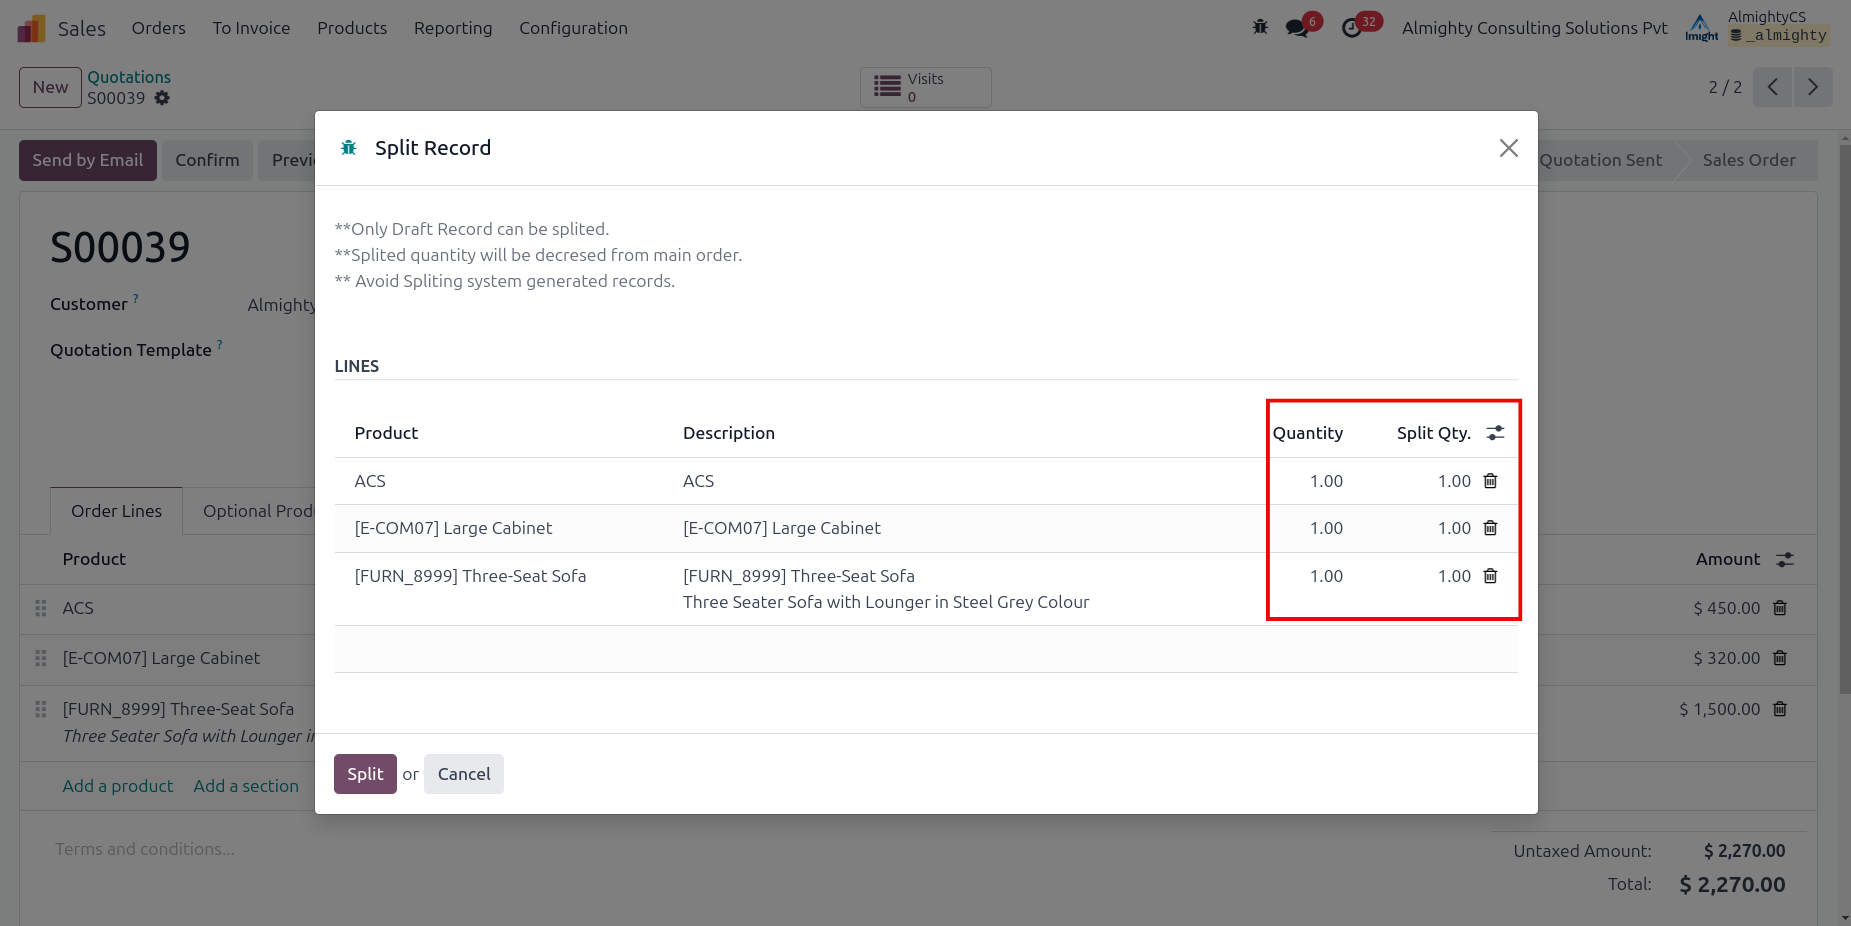Open the AlmightyCS user menu
Screen dimensions: 1851x926
(x=1766, y=27)
